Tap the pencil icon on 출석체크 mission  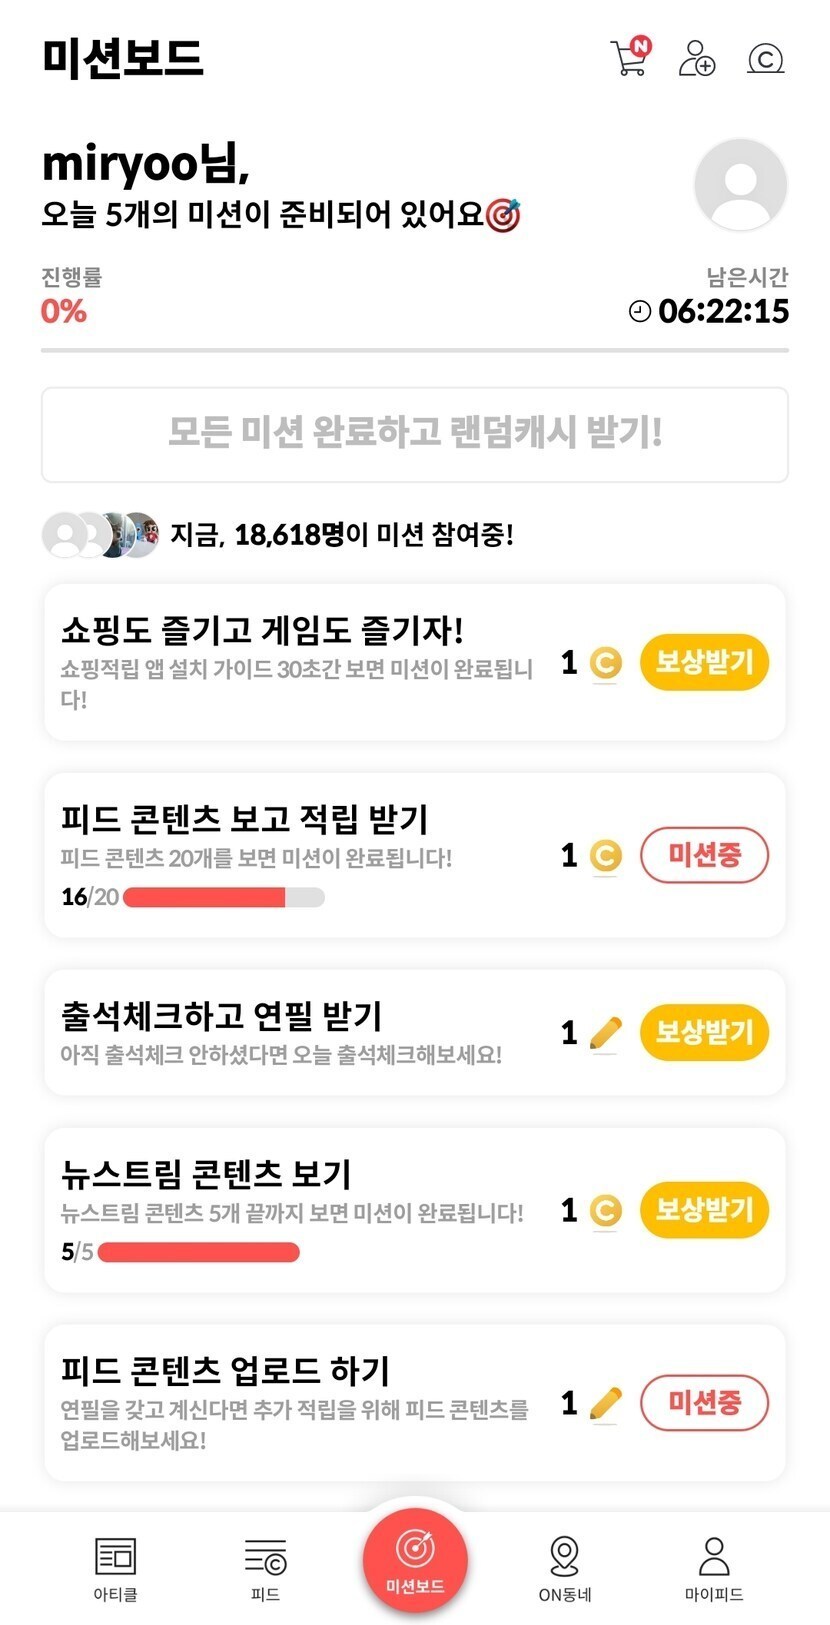click(605, 1033)
